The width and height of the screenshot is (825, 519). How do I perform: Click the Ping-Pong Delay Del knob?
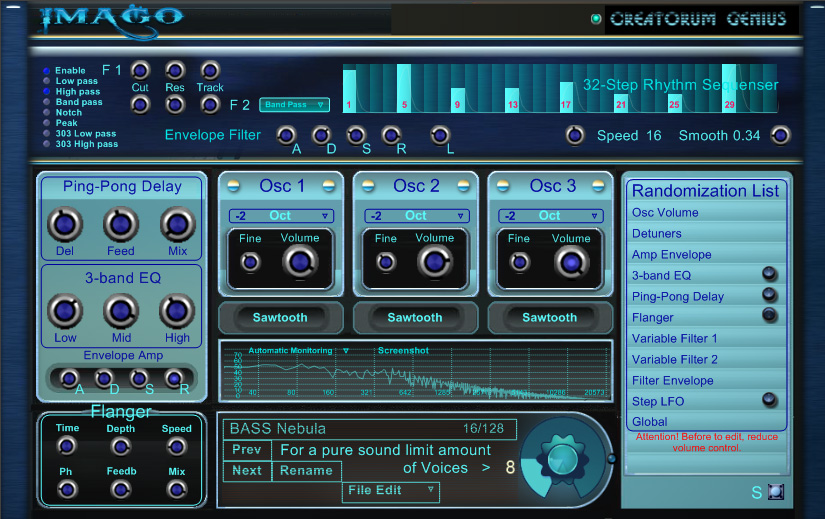65,224
